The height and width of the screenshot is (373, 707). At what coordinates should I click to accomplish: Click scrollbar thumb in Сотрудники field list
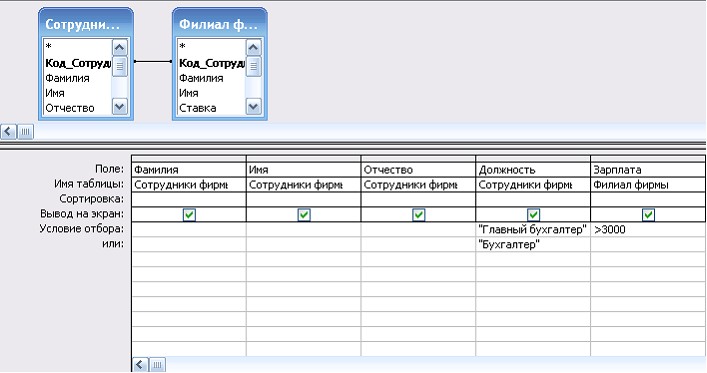pyautogui.click(x=119, y=66)
